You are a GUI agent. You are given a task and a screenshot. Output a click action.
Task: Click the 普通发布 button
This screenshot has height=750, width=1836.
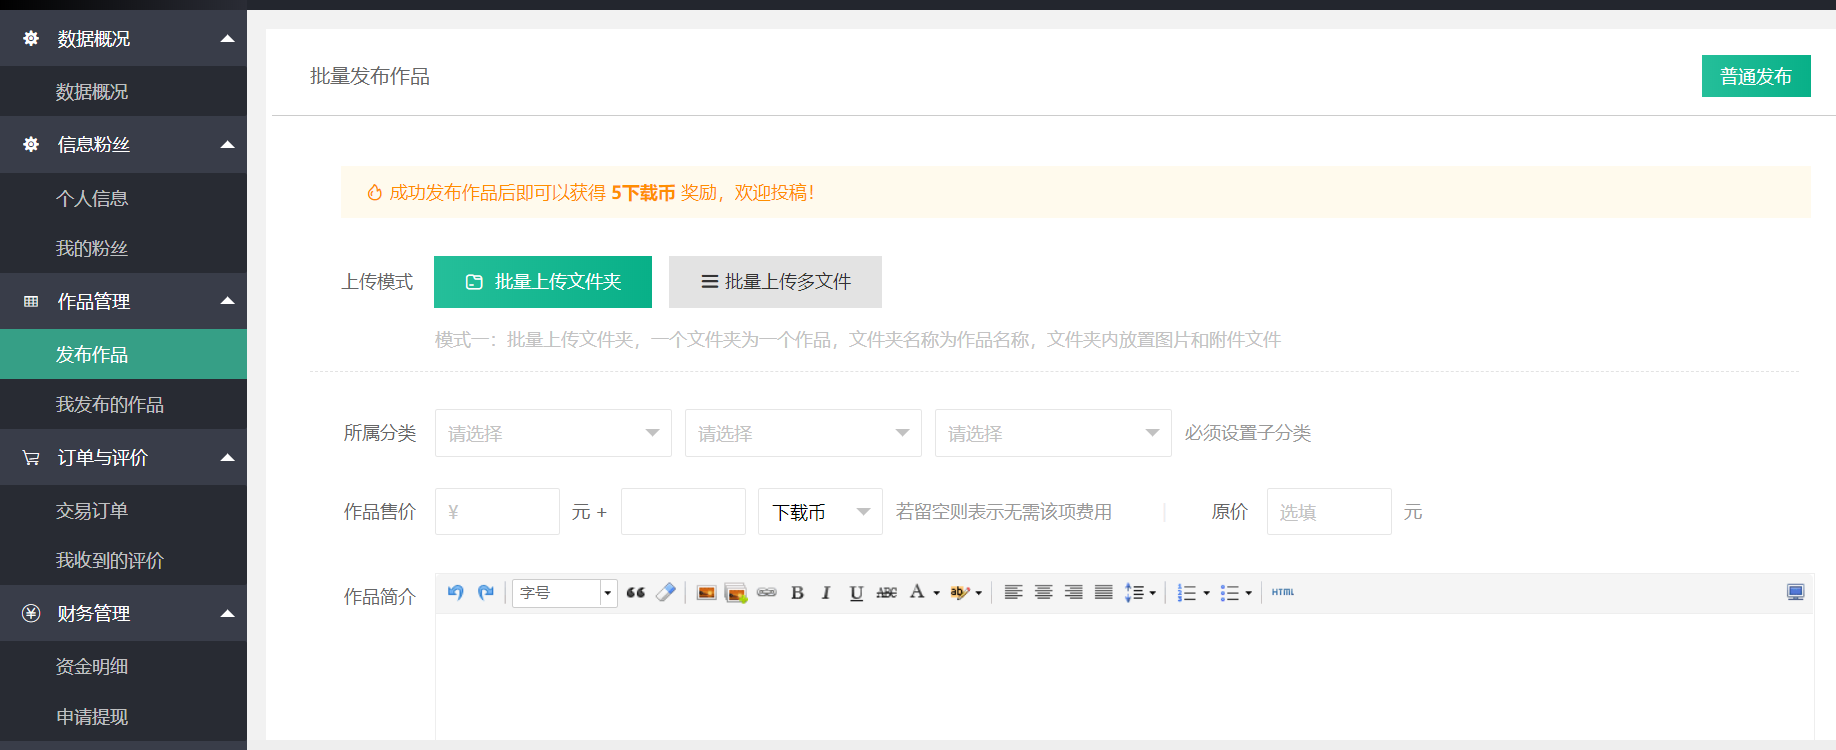pos(1756,76)
